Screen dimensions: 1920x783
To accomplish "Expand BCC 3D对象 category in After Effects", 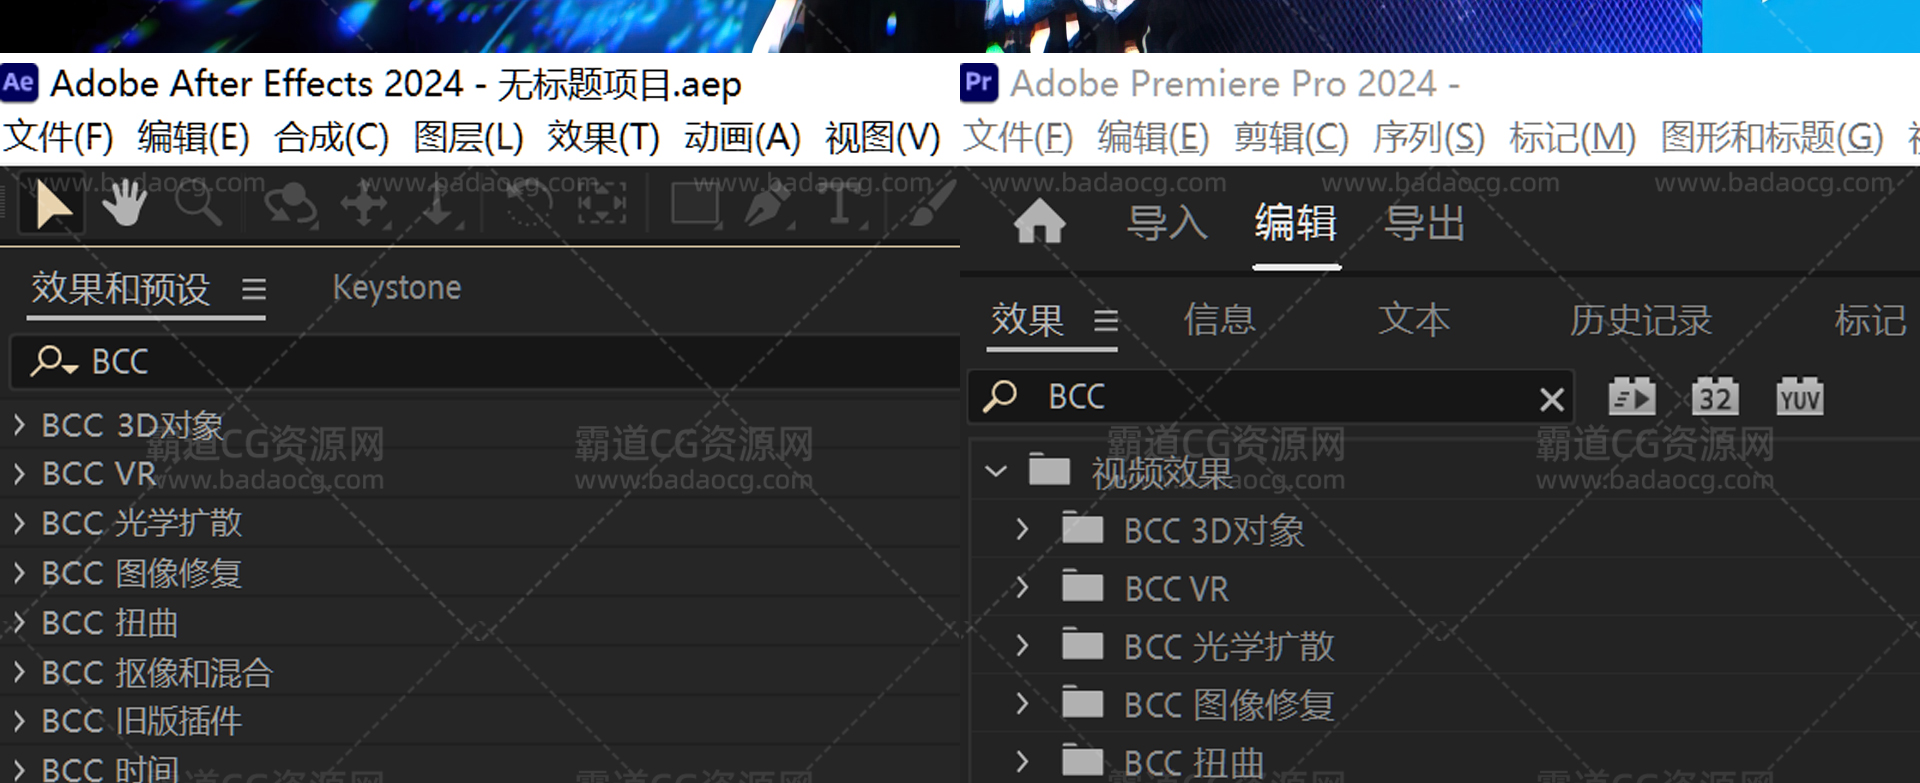I will click(19, 425).
